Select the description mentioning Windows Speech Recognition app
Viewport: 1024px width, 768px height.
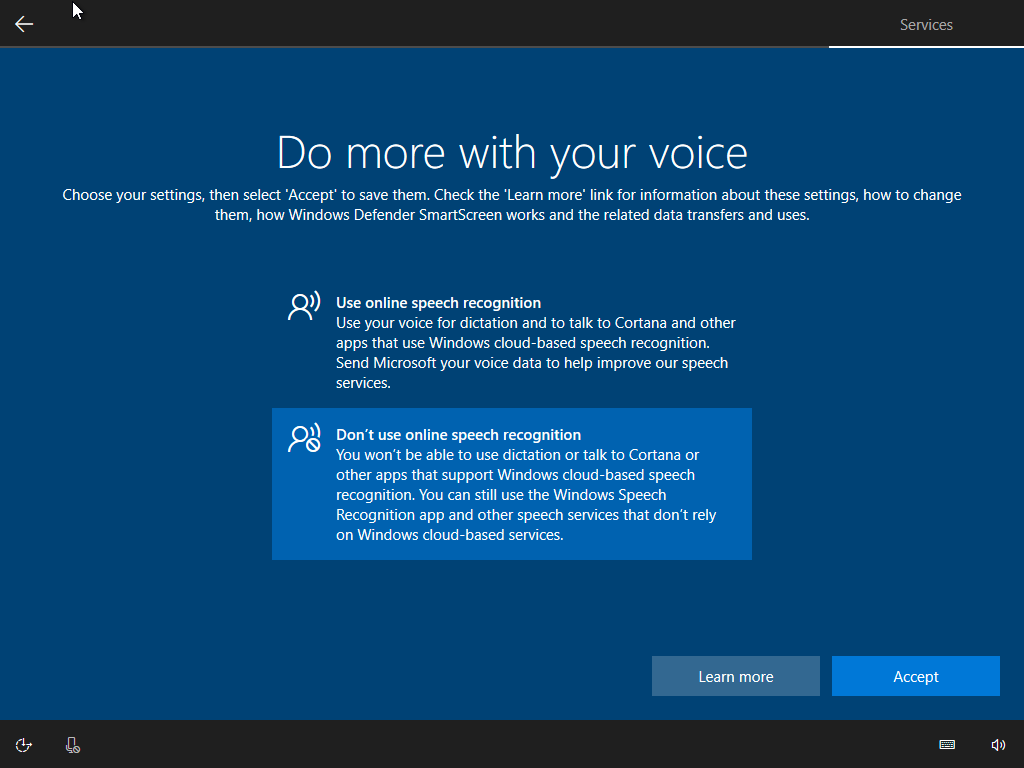526,495
